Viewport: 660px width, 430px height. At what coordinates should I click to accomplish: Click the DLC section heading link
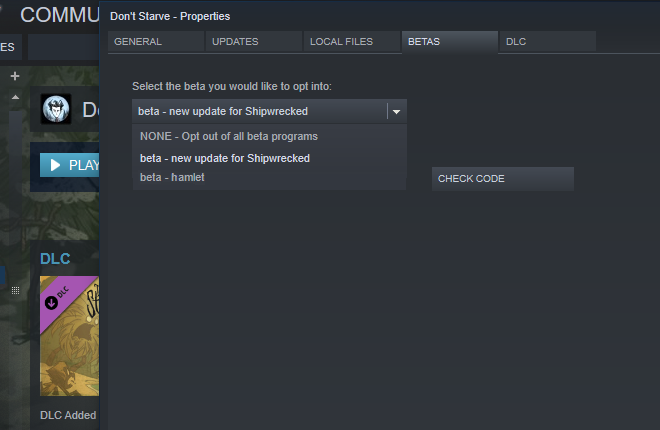point(55,258)
